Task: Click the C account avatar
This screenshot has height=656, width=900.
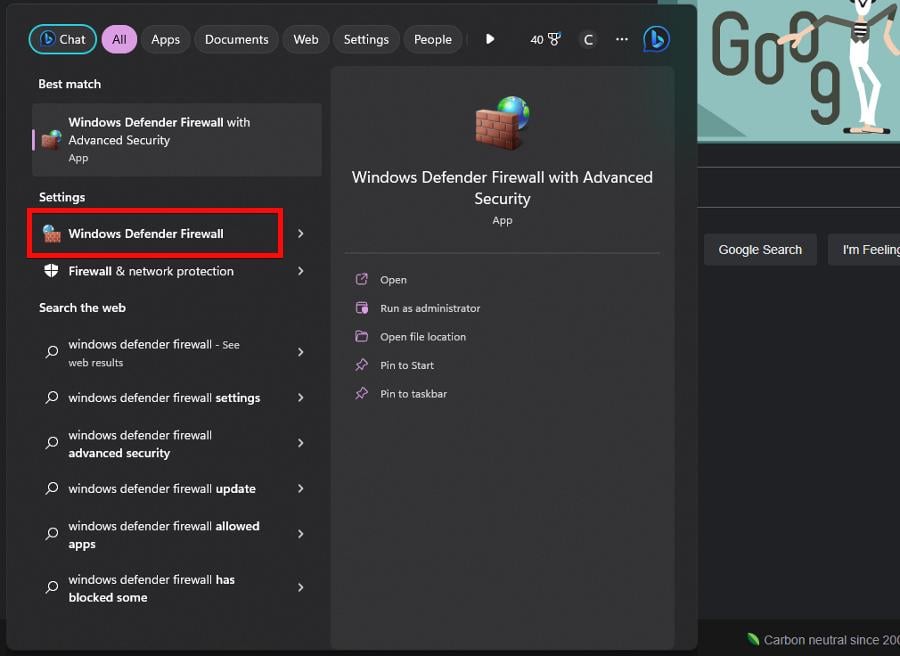Action: (588, 40)
